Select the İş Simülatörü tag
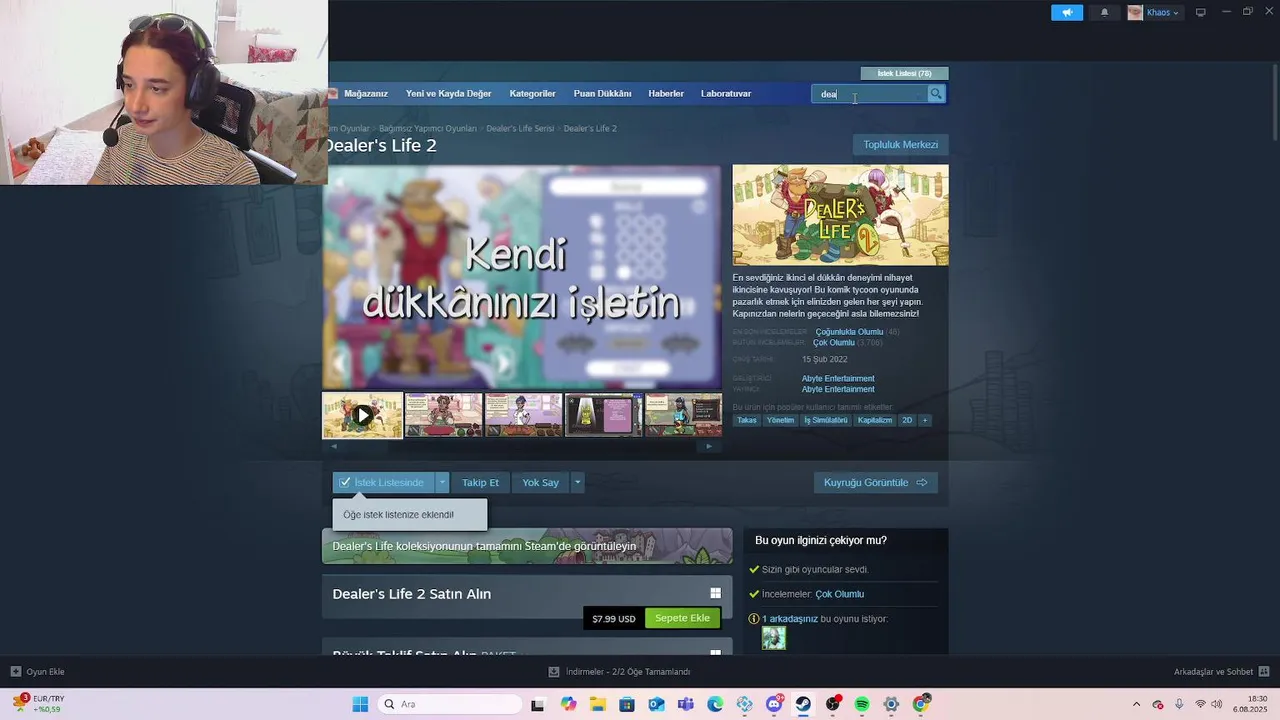Screen dimensions: 1280x720 (x=825, y=420)
